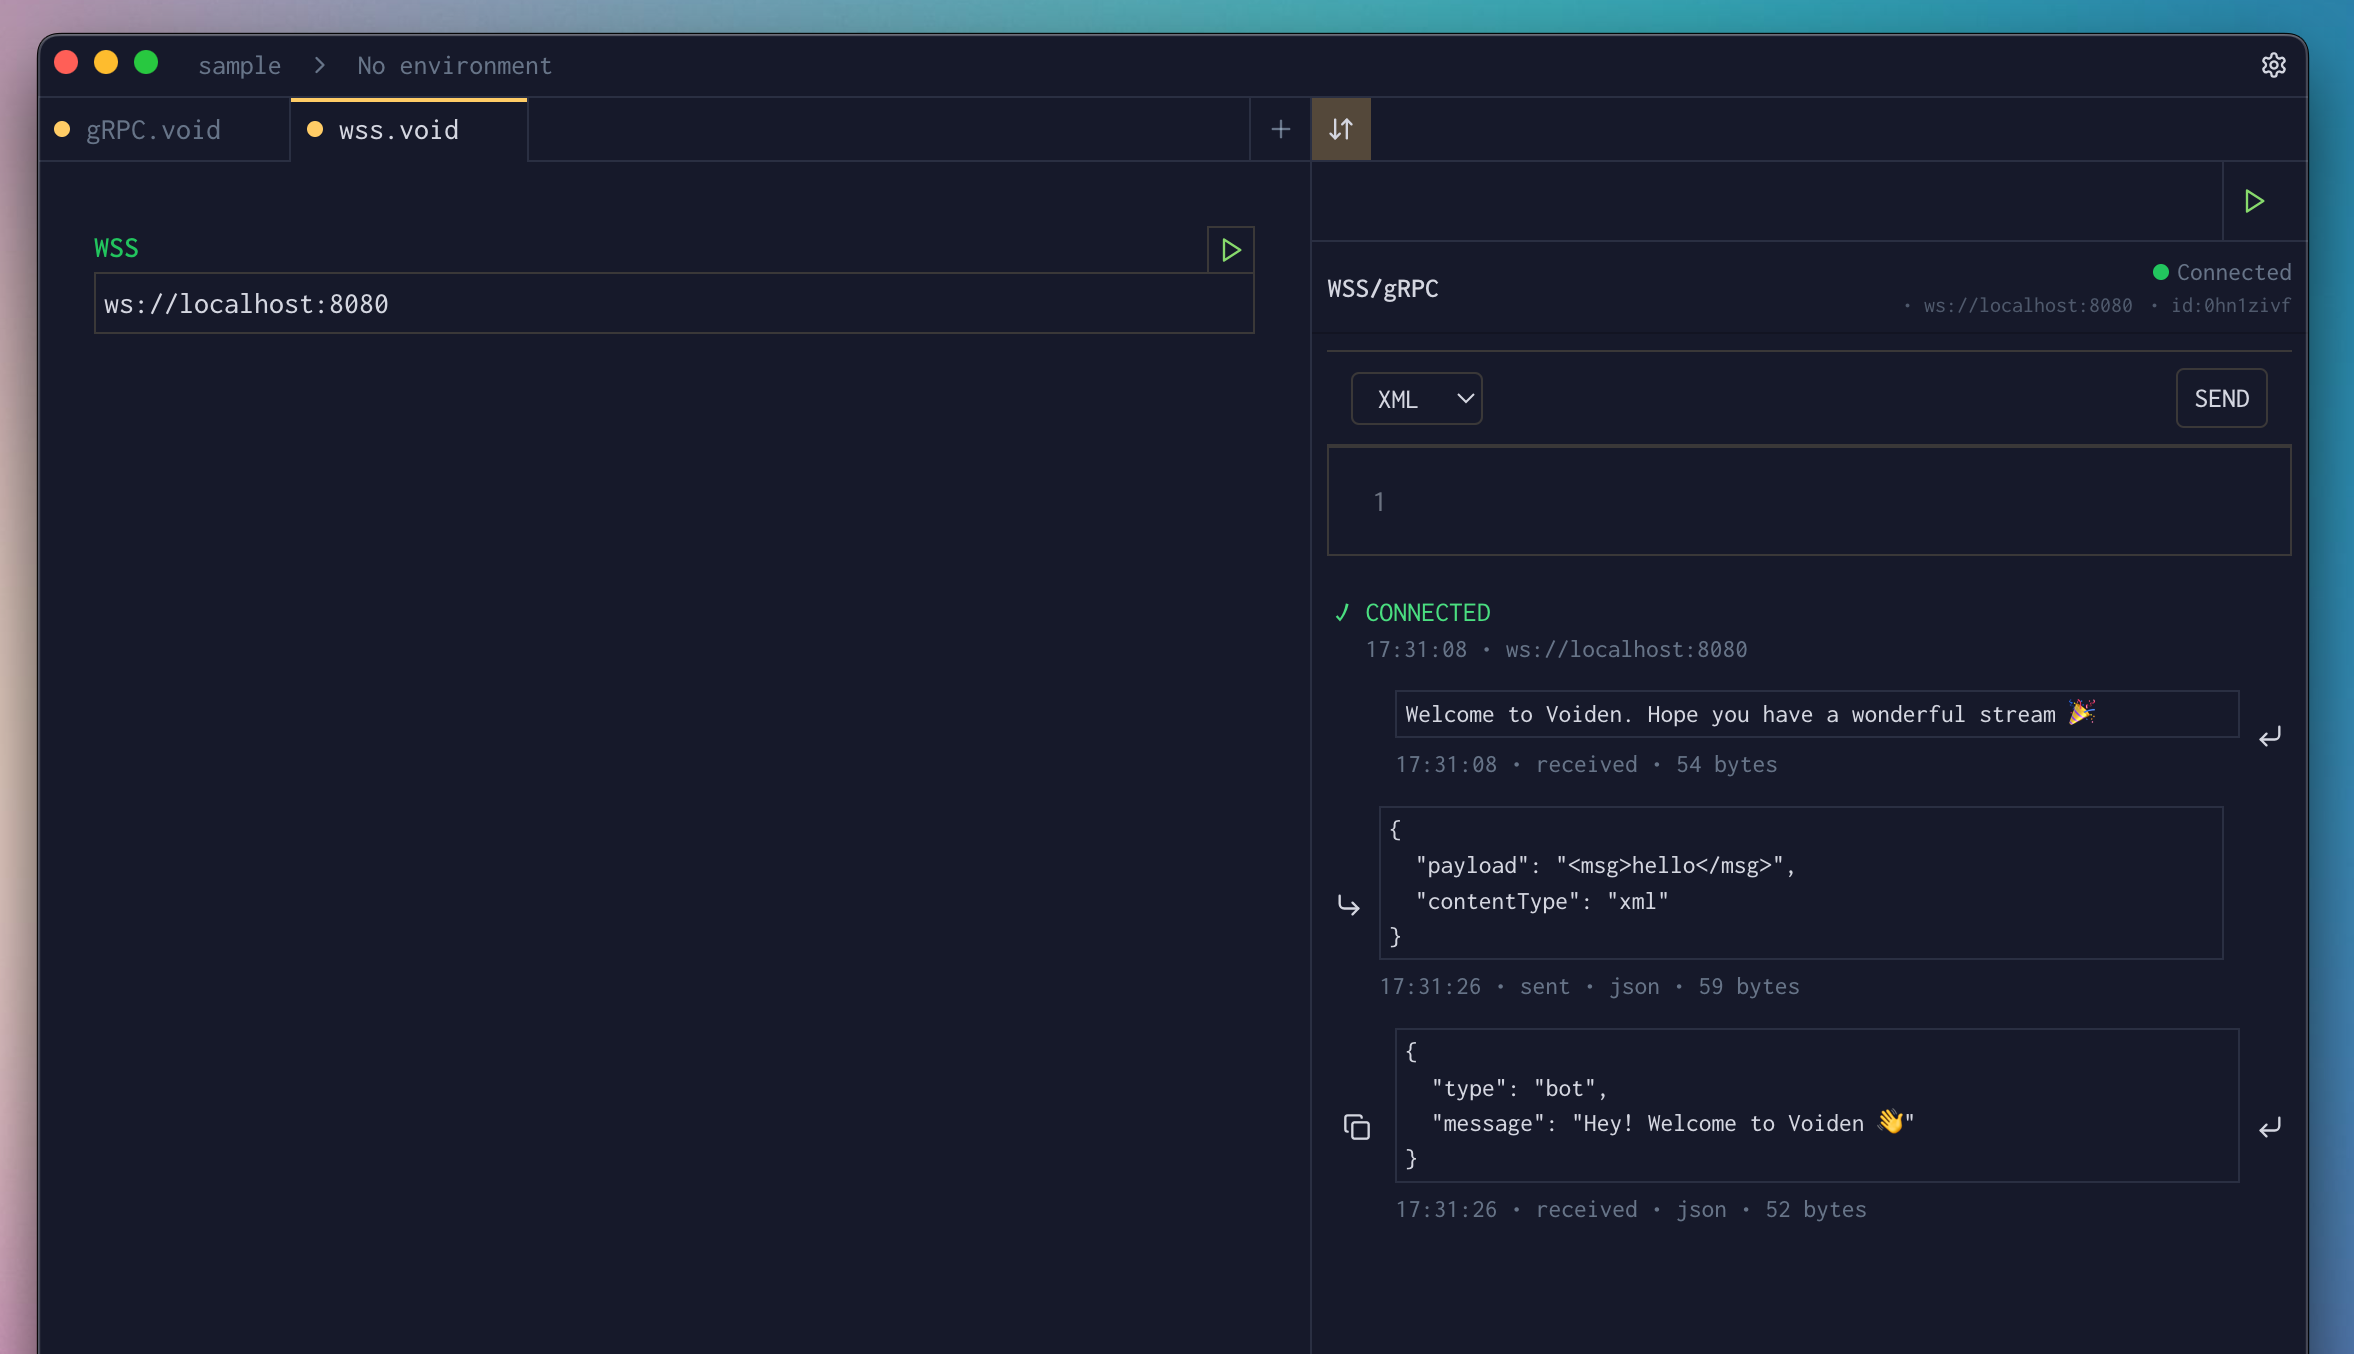
Task: Click the sample project breadcrumb
Action: [239, 64]
